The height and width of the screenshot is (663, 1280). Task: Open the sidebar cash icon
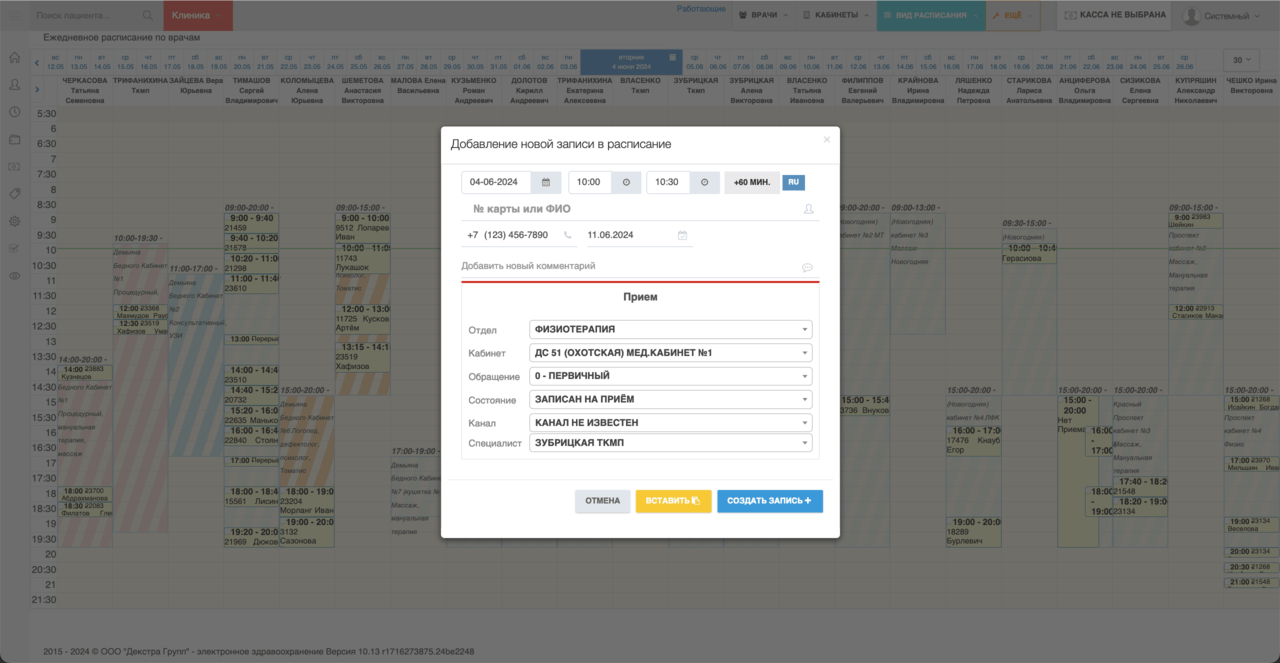click(x=14, y=166)
